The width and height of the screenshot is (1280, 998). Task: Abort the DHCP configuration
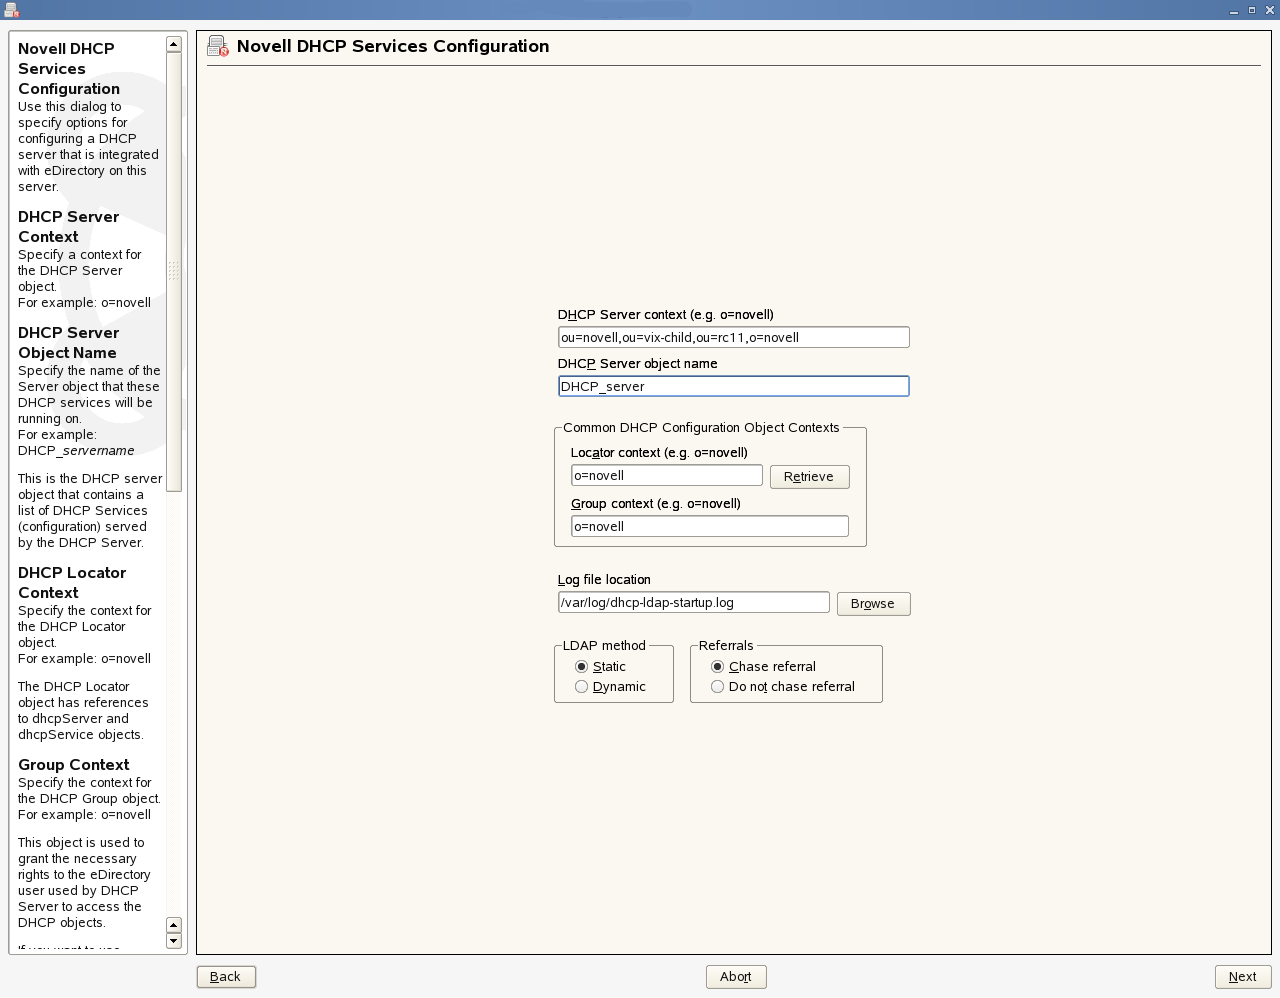(x=736, y=977)
